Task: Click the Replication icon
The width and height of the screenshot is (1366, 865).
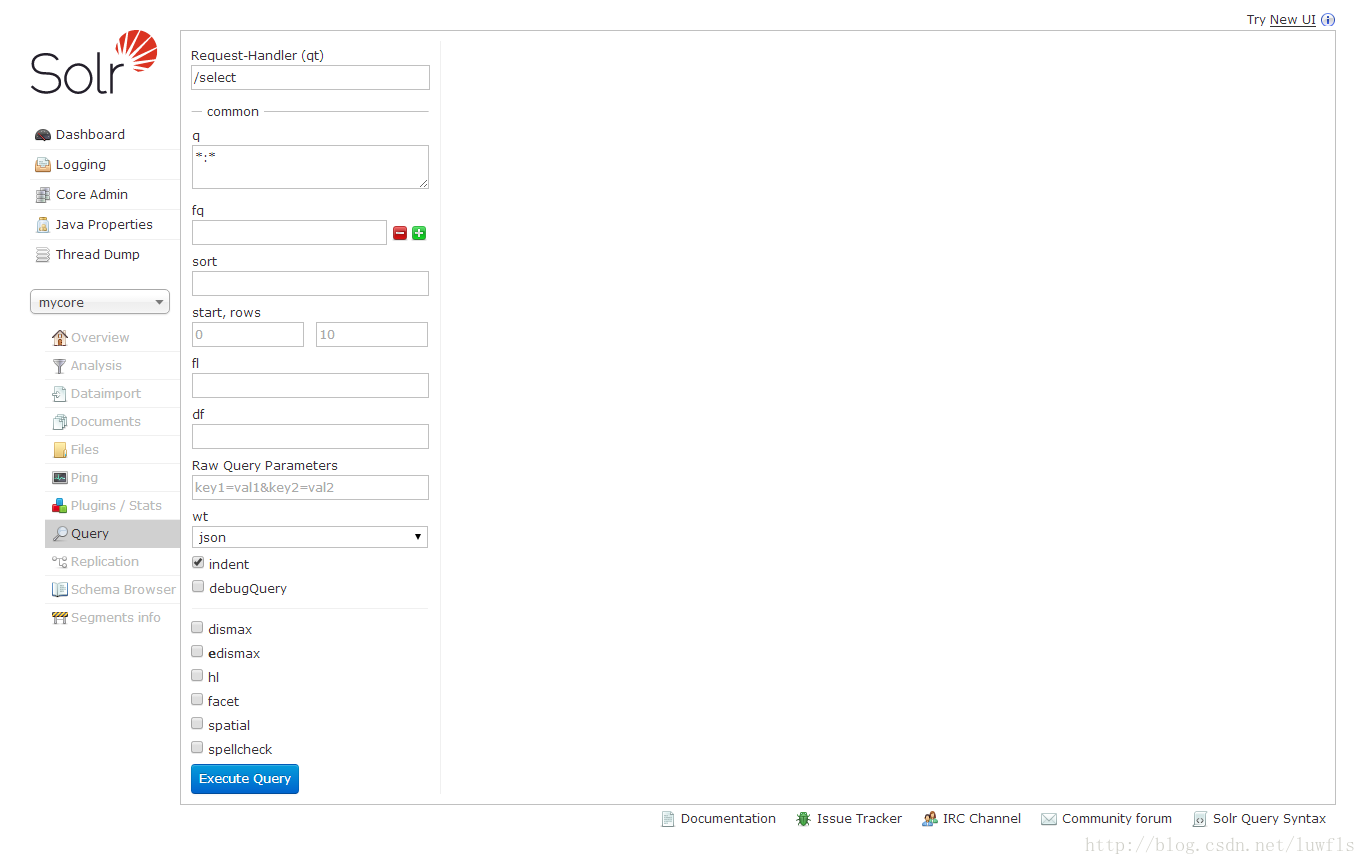Action: click(60, 562)
